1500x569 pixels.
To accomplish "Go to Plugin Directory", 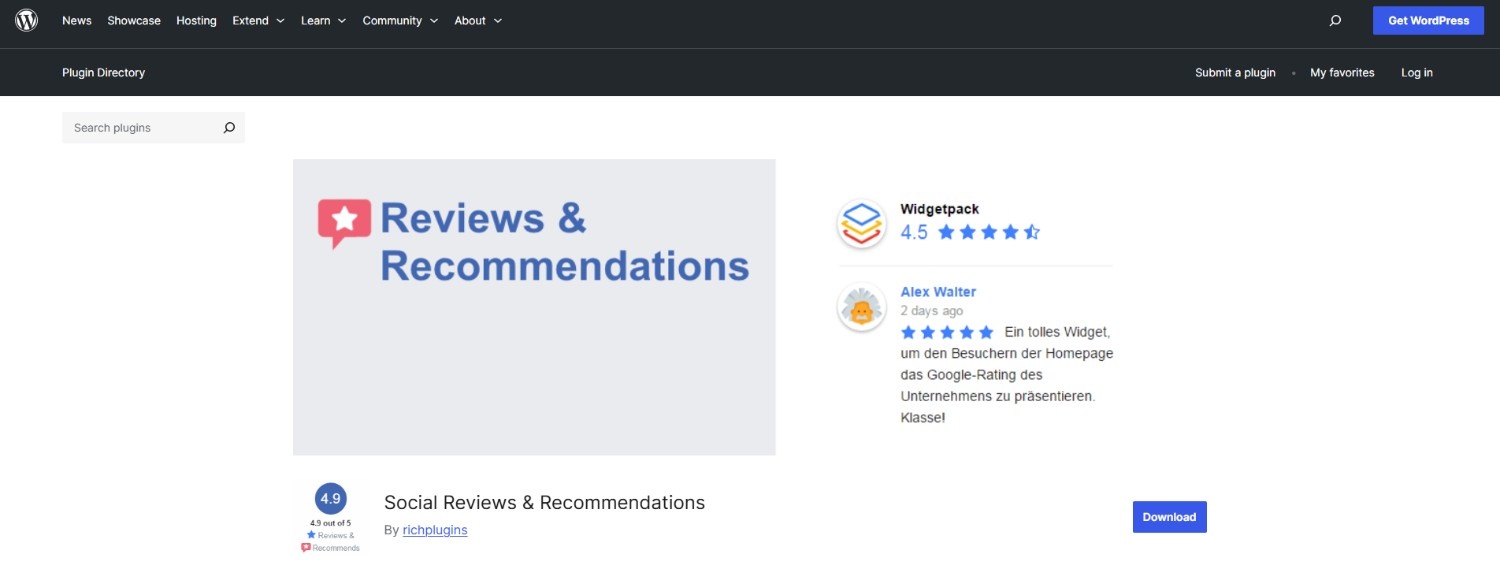I will [103, 73].
